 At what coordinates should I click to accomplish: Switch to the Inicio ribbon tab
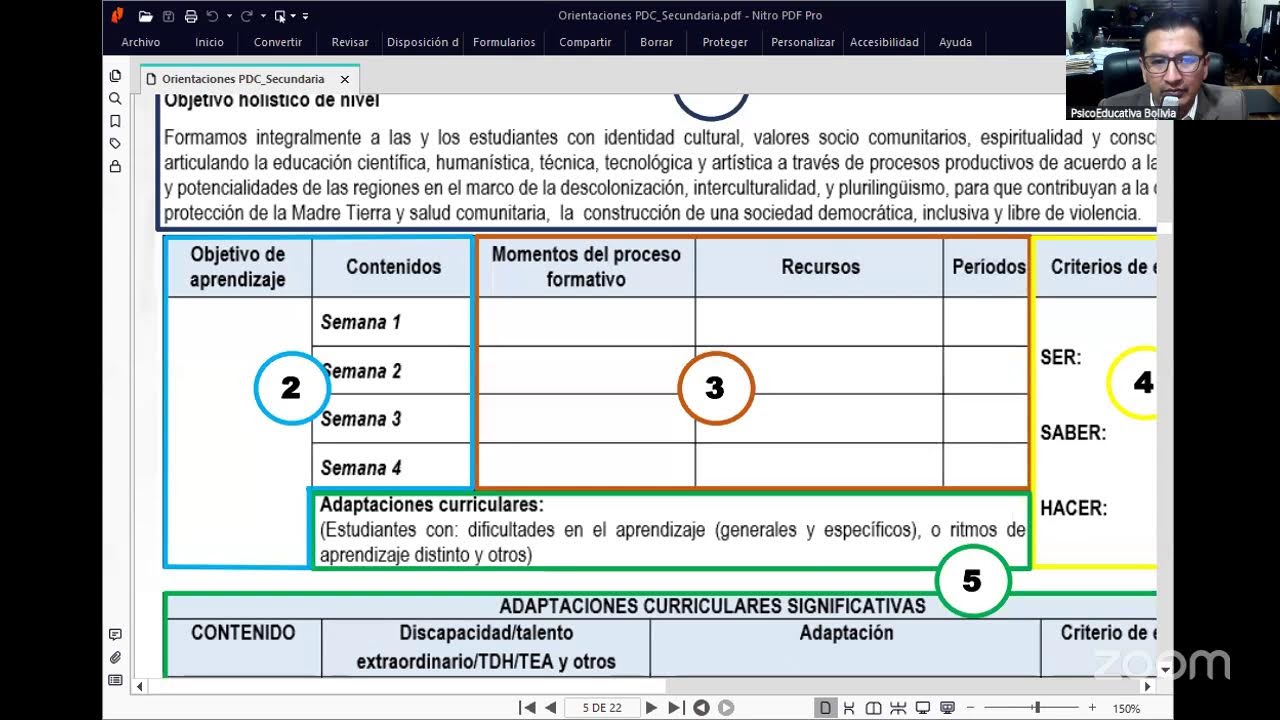(x=209, y=42)
